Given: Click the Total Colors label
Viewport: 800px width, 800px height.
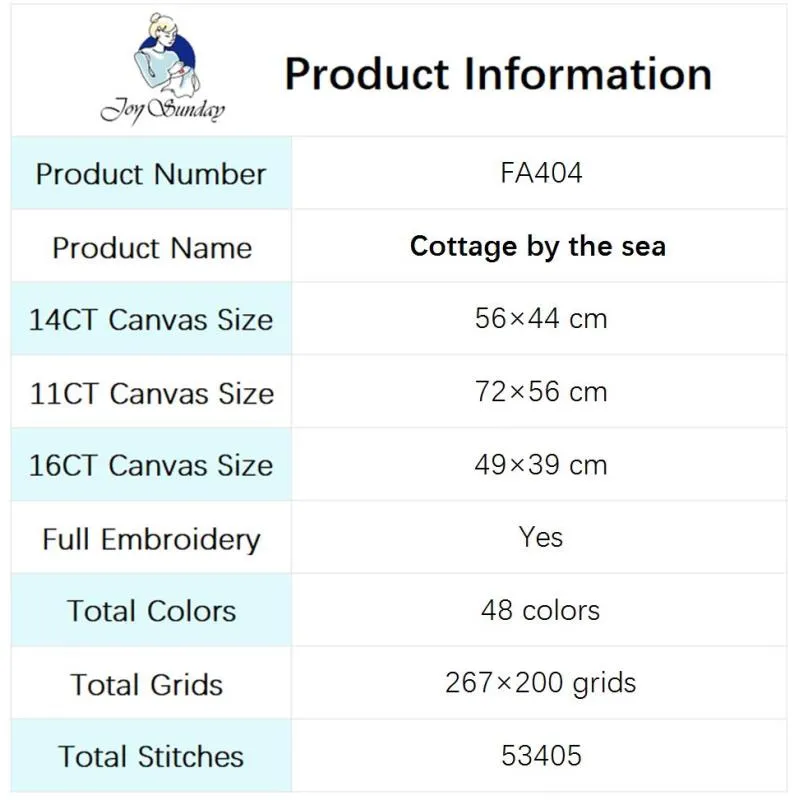Looking at the screenshot, I should pyautogui.click(x=151, y=611).
